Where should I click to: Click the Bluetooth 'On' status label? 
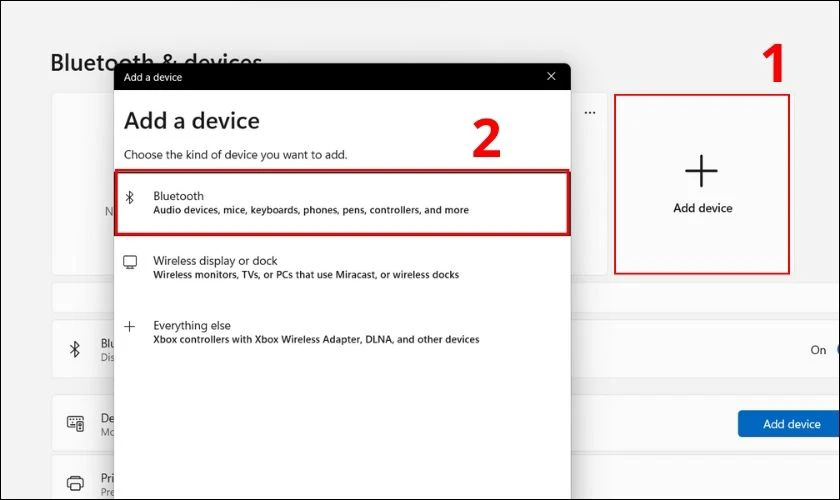[818, 350]
